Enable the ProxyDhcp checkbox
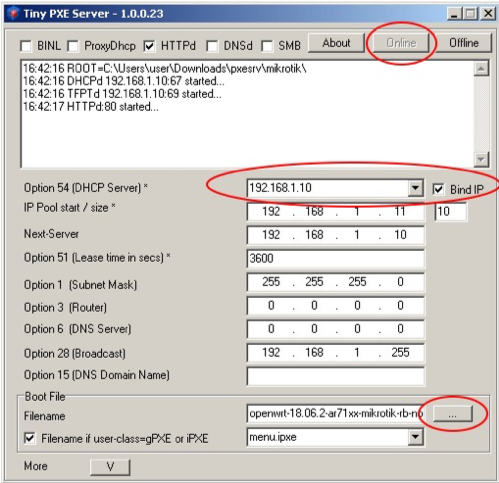The width and height of the screenshot is (499, 483). click(73, 46)
